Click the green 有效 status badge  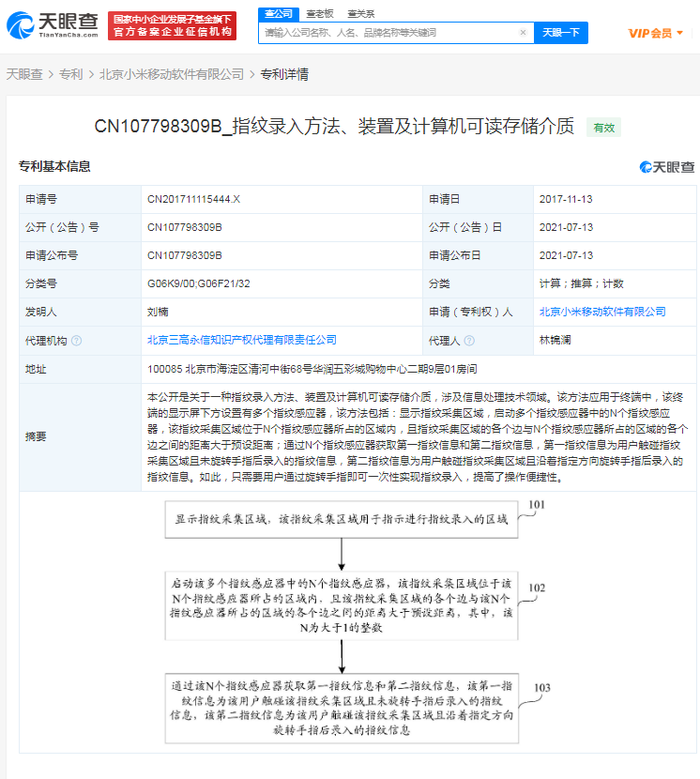(x=604, y=128)
